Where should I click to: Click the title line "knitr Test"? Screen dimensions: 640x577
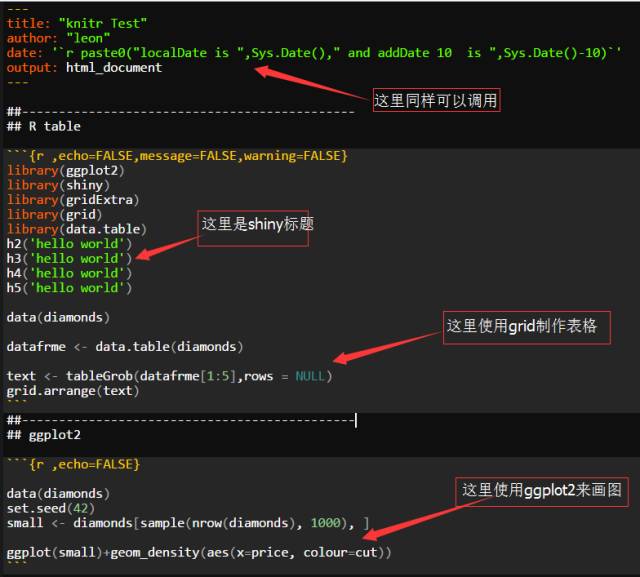(77, 24)
